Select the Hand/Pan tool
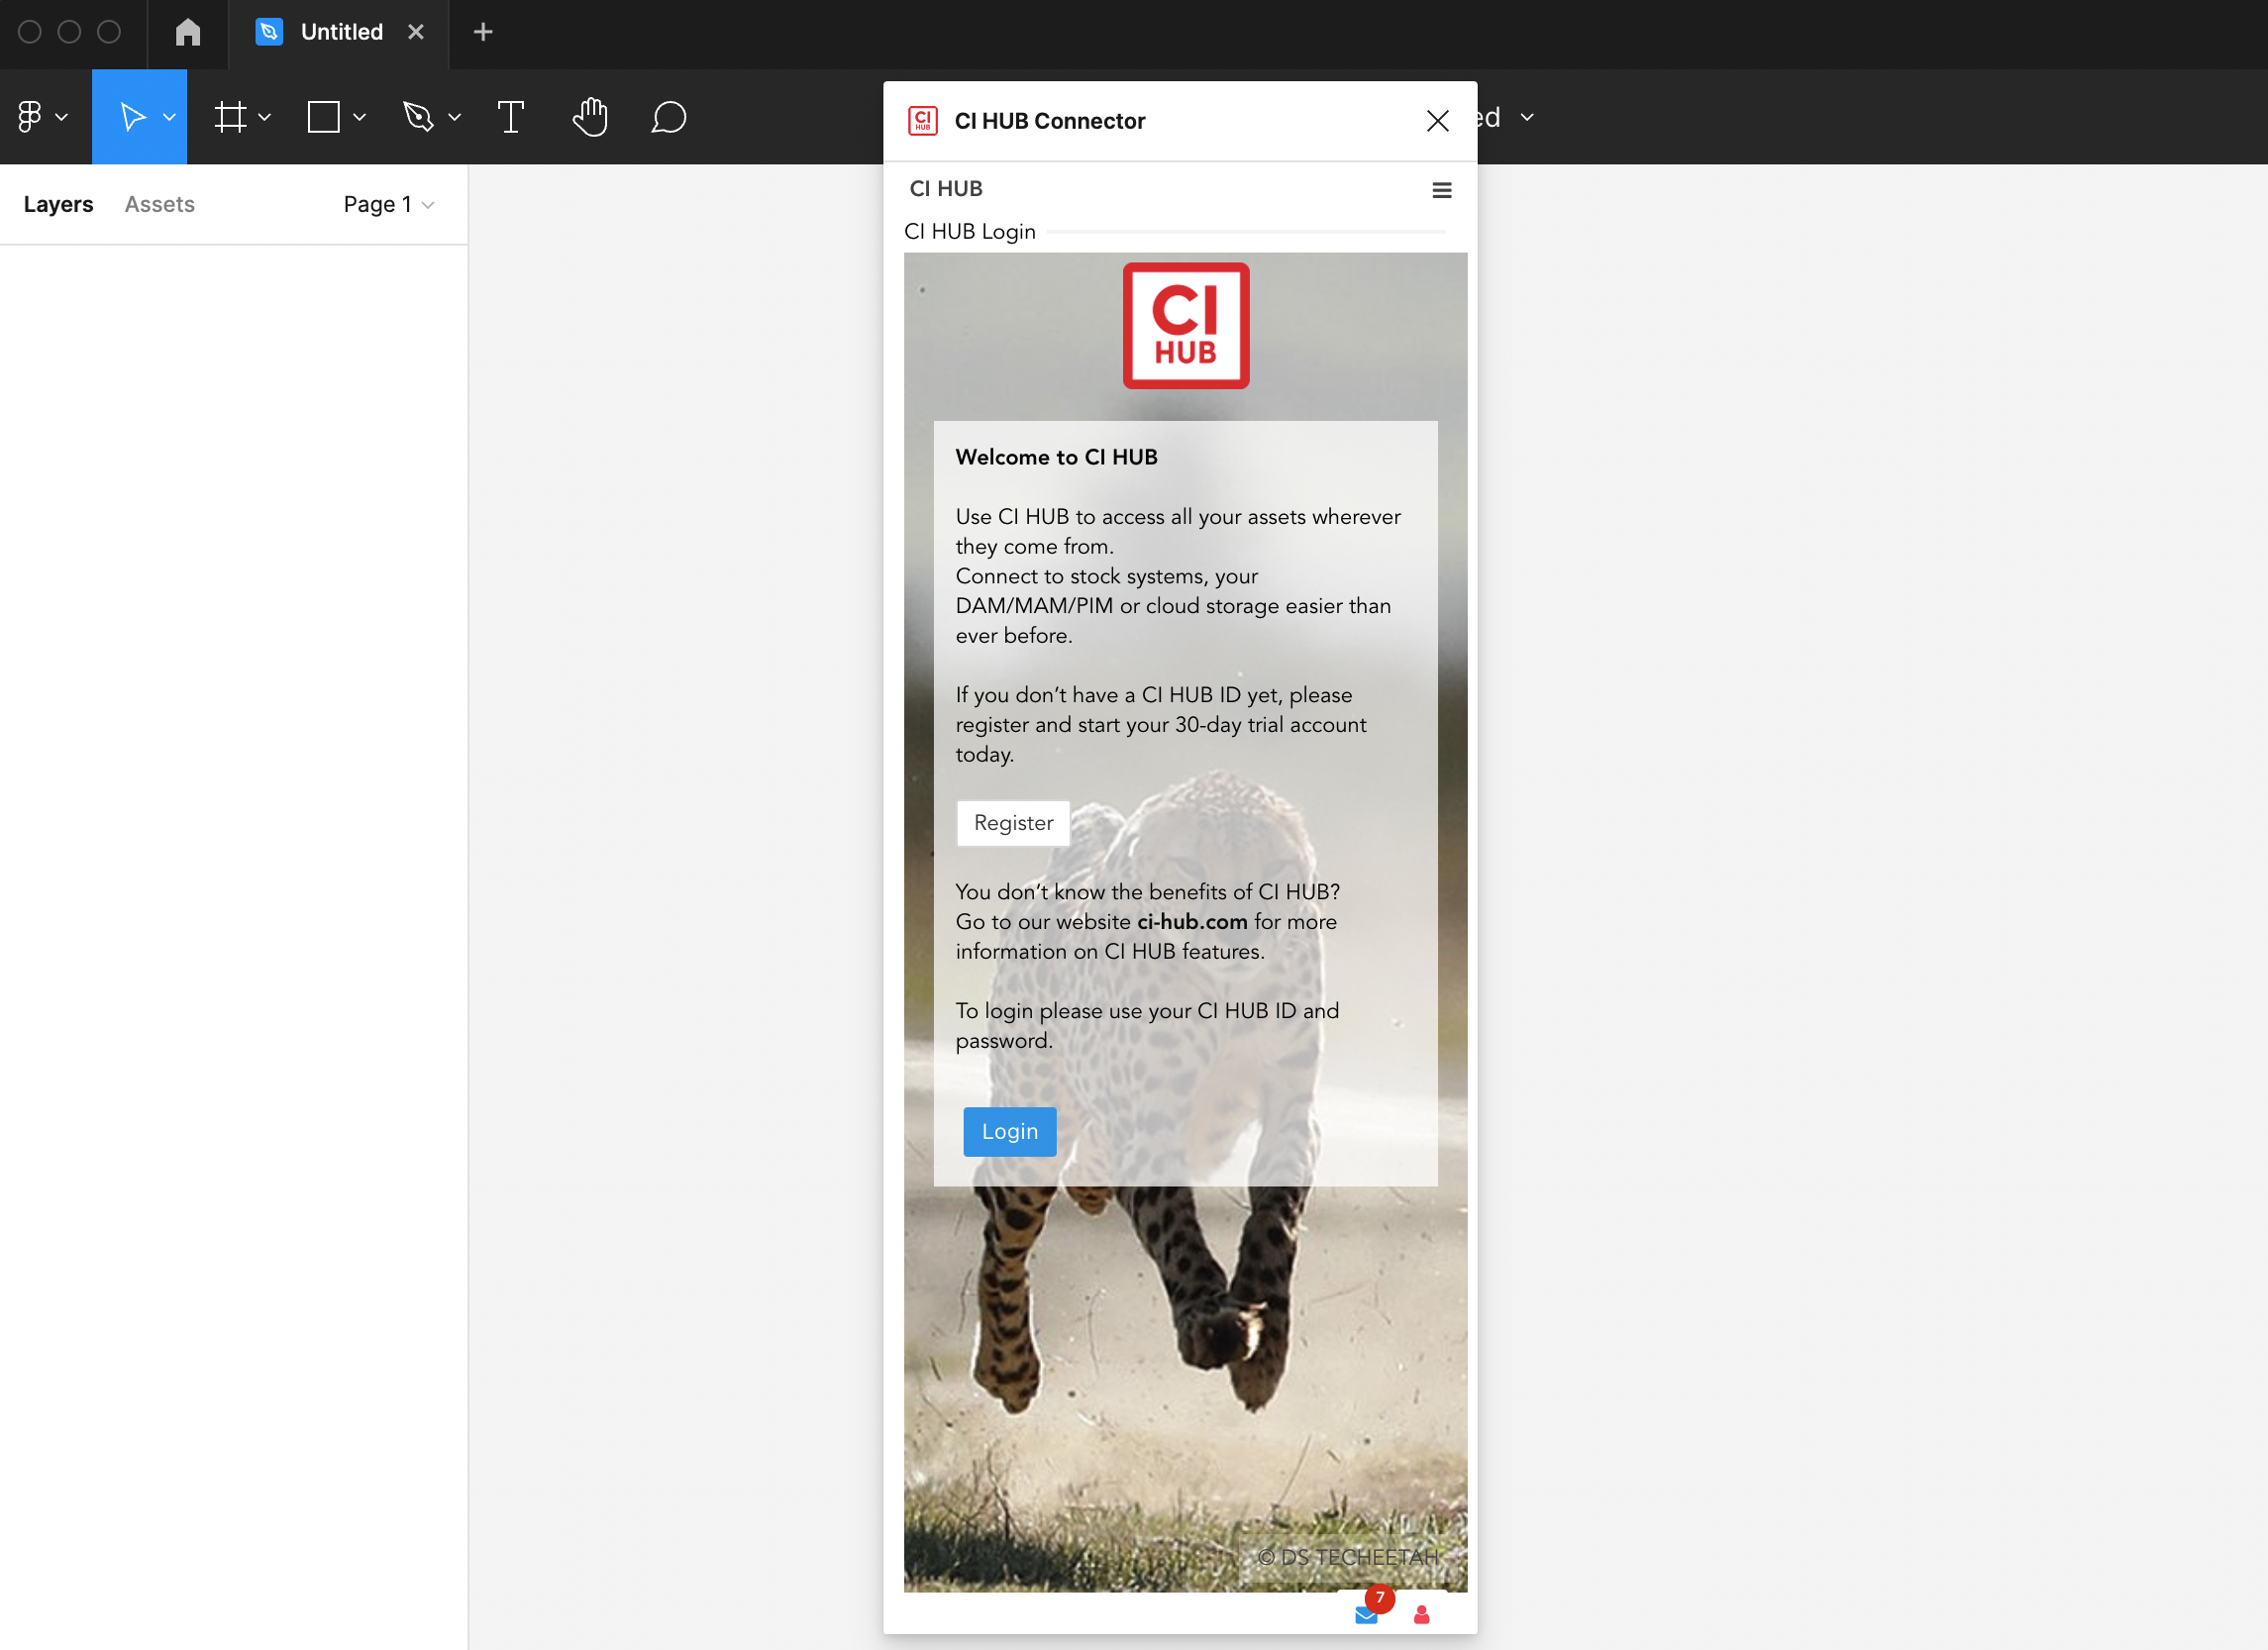Image resolution: width=2268 pixels, height=1650 pixels. pyautogui.click(x=590, y=116)
